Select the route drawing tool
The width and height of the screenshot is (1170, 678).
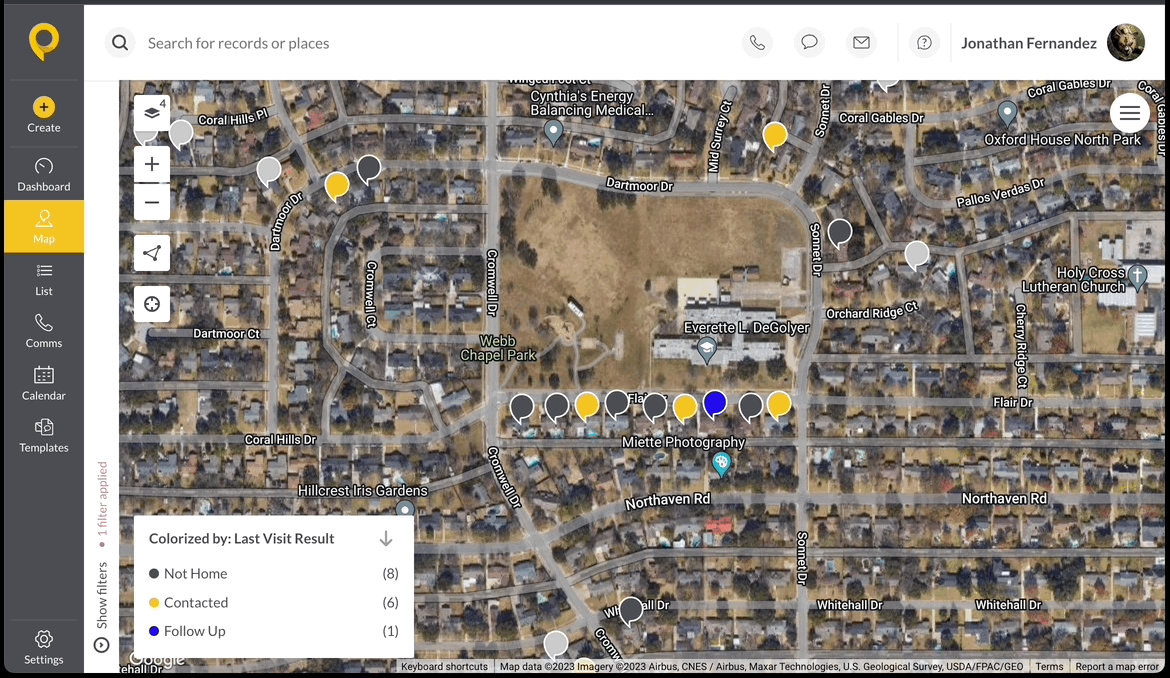click(x=152, y=253)
